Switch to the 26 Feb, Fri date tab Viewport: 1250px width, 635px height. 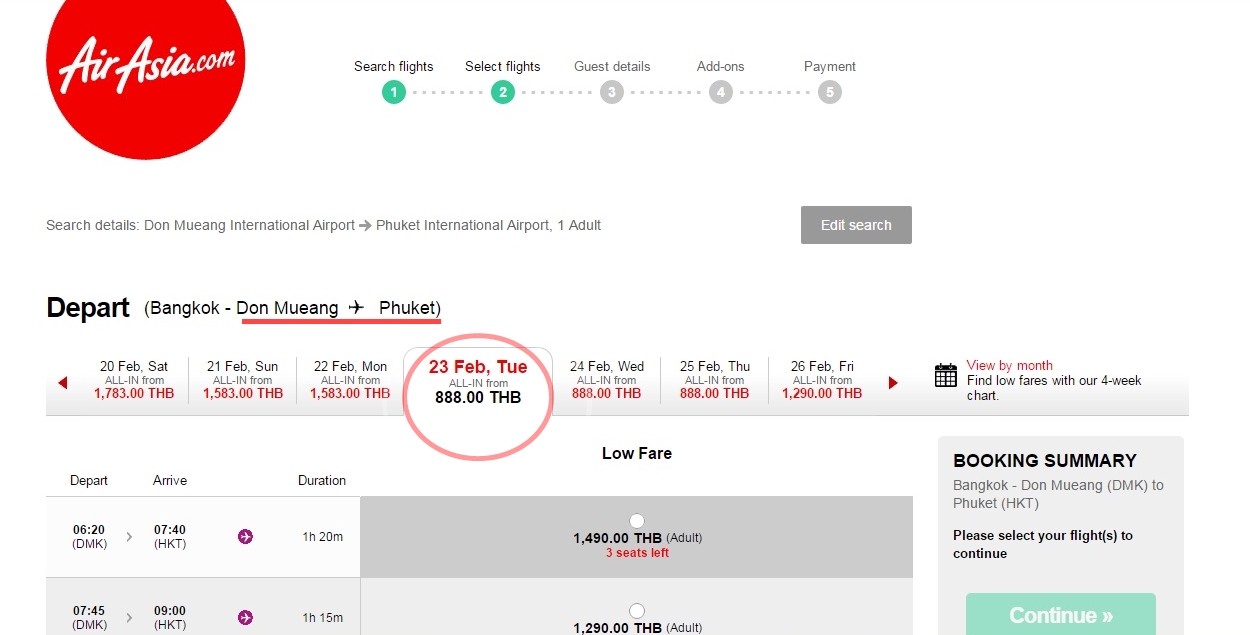coord(822,380)
